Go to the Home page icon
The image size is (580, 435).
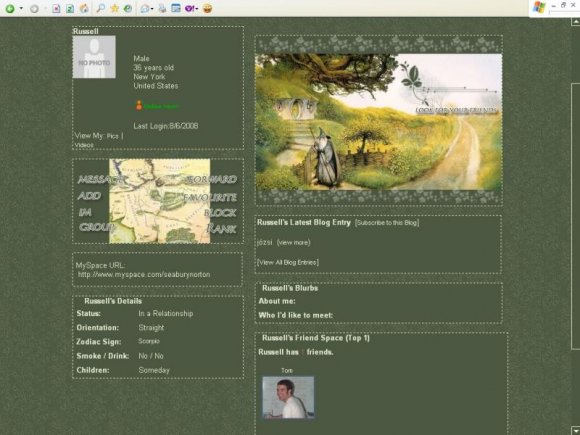click(84, 9)
